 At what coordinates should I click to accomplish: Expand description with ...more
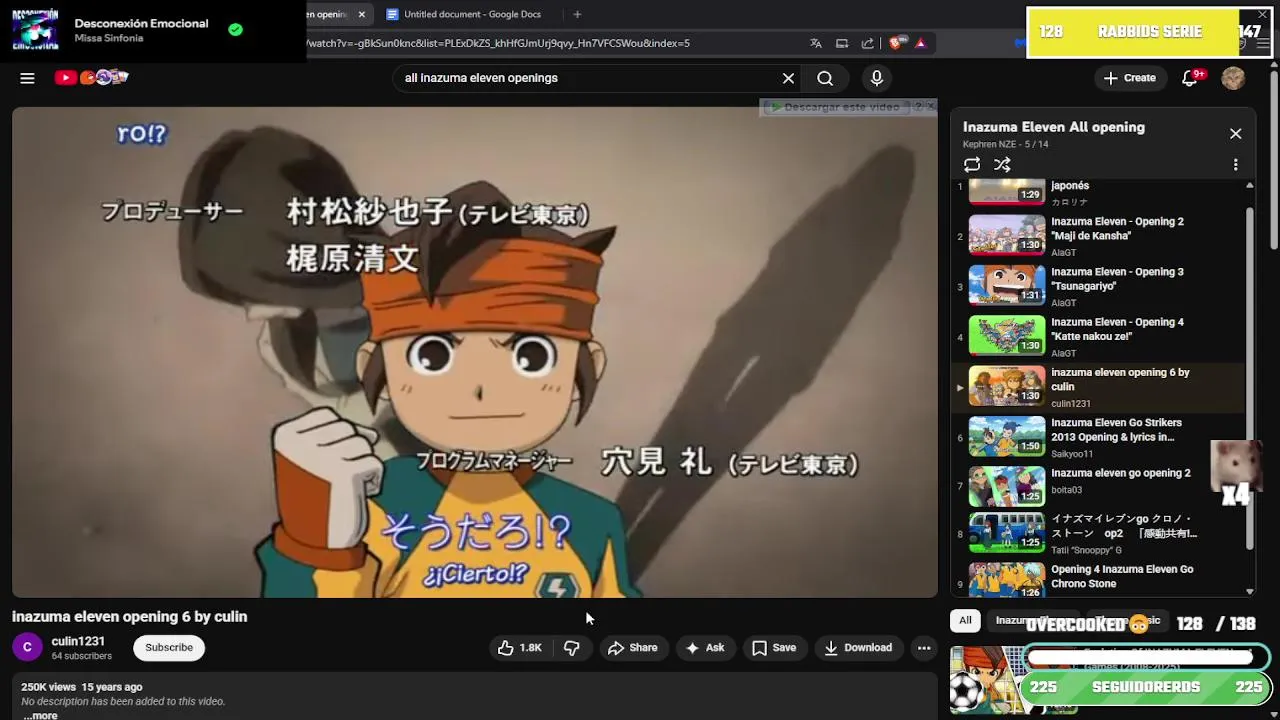(x=41, y=715)
